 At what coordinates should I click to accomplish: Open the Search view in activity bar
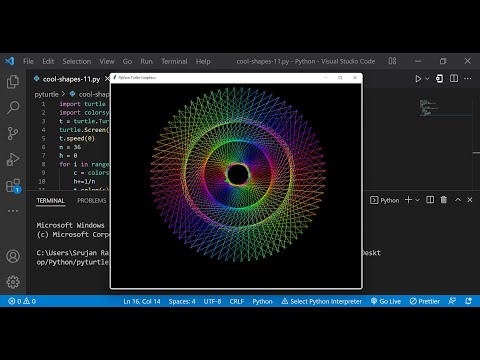click(x=13, y=107)
